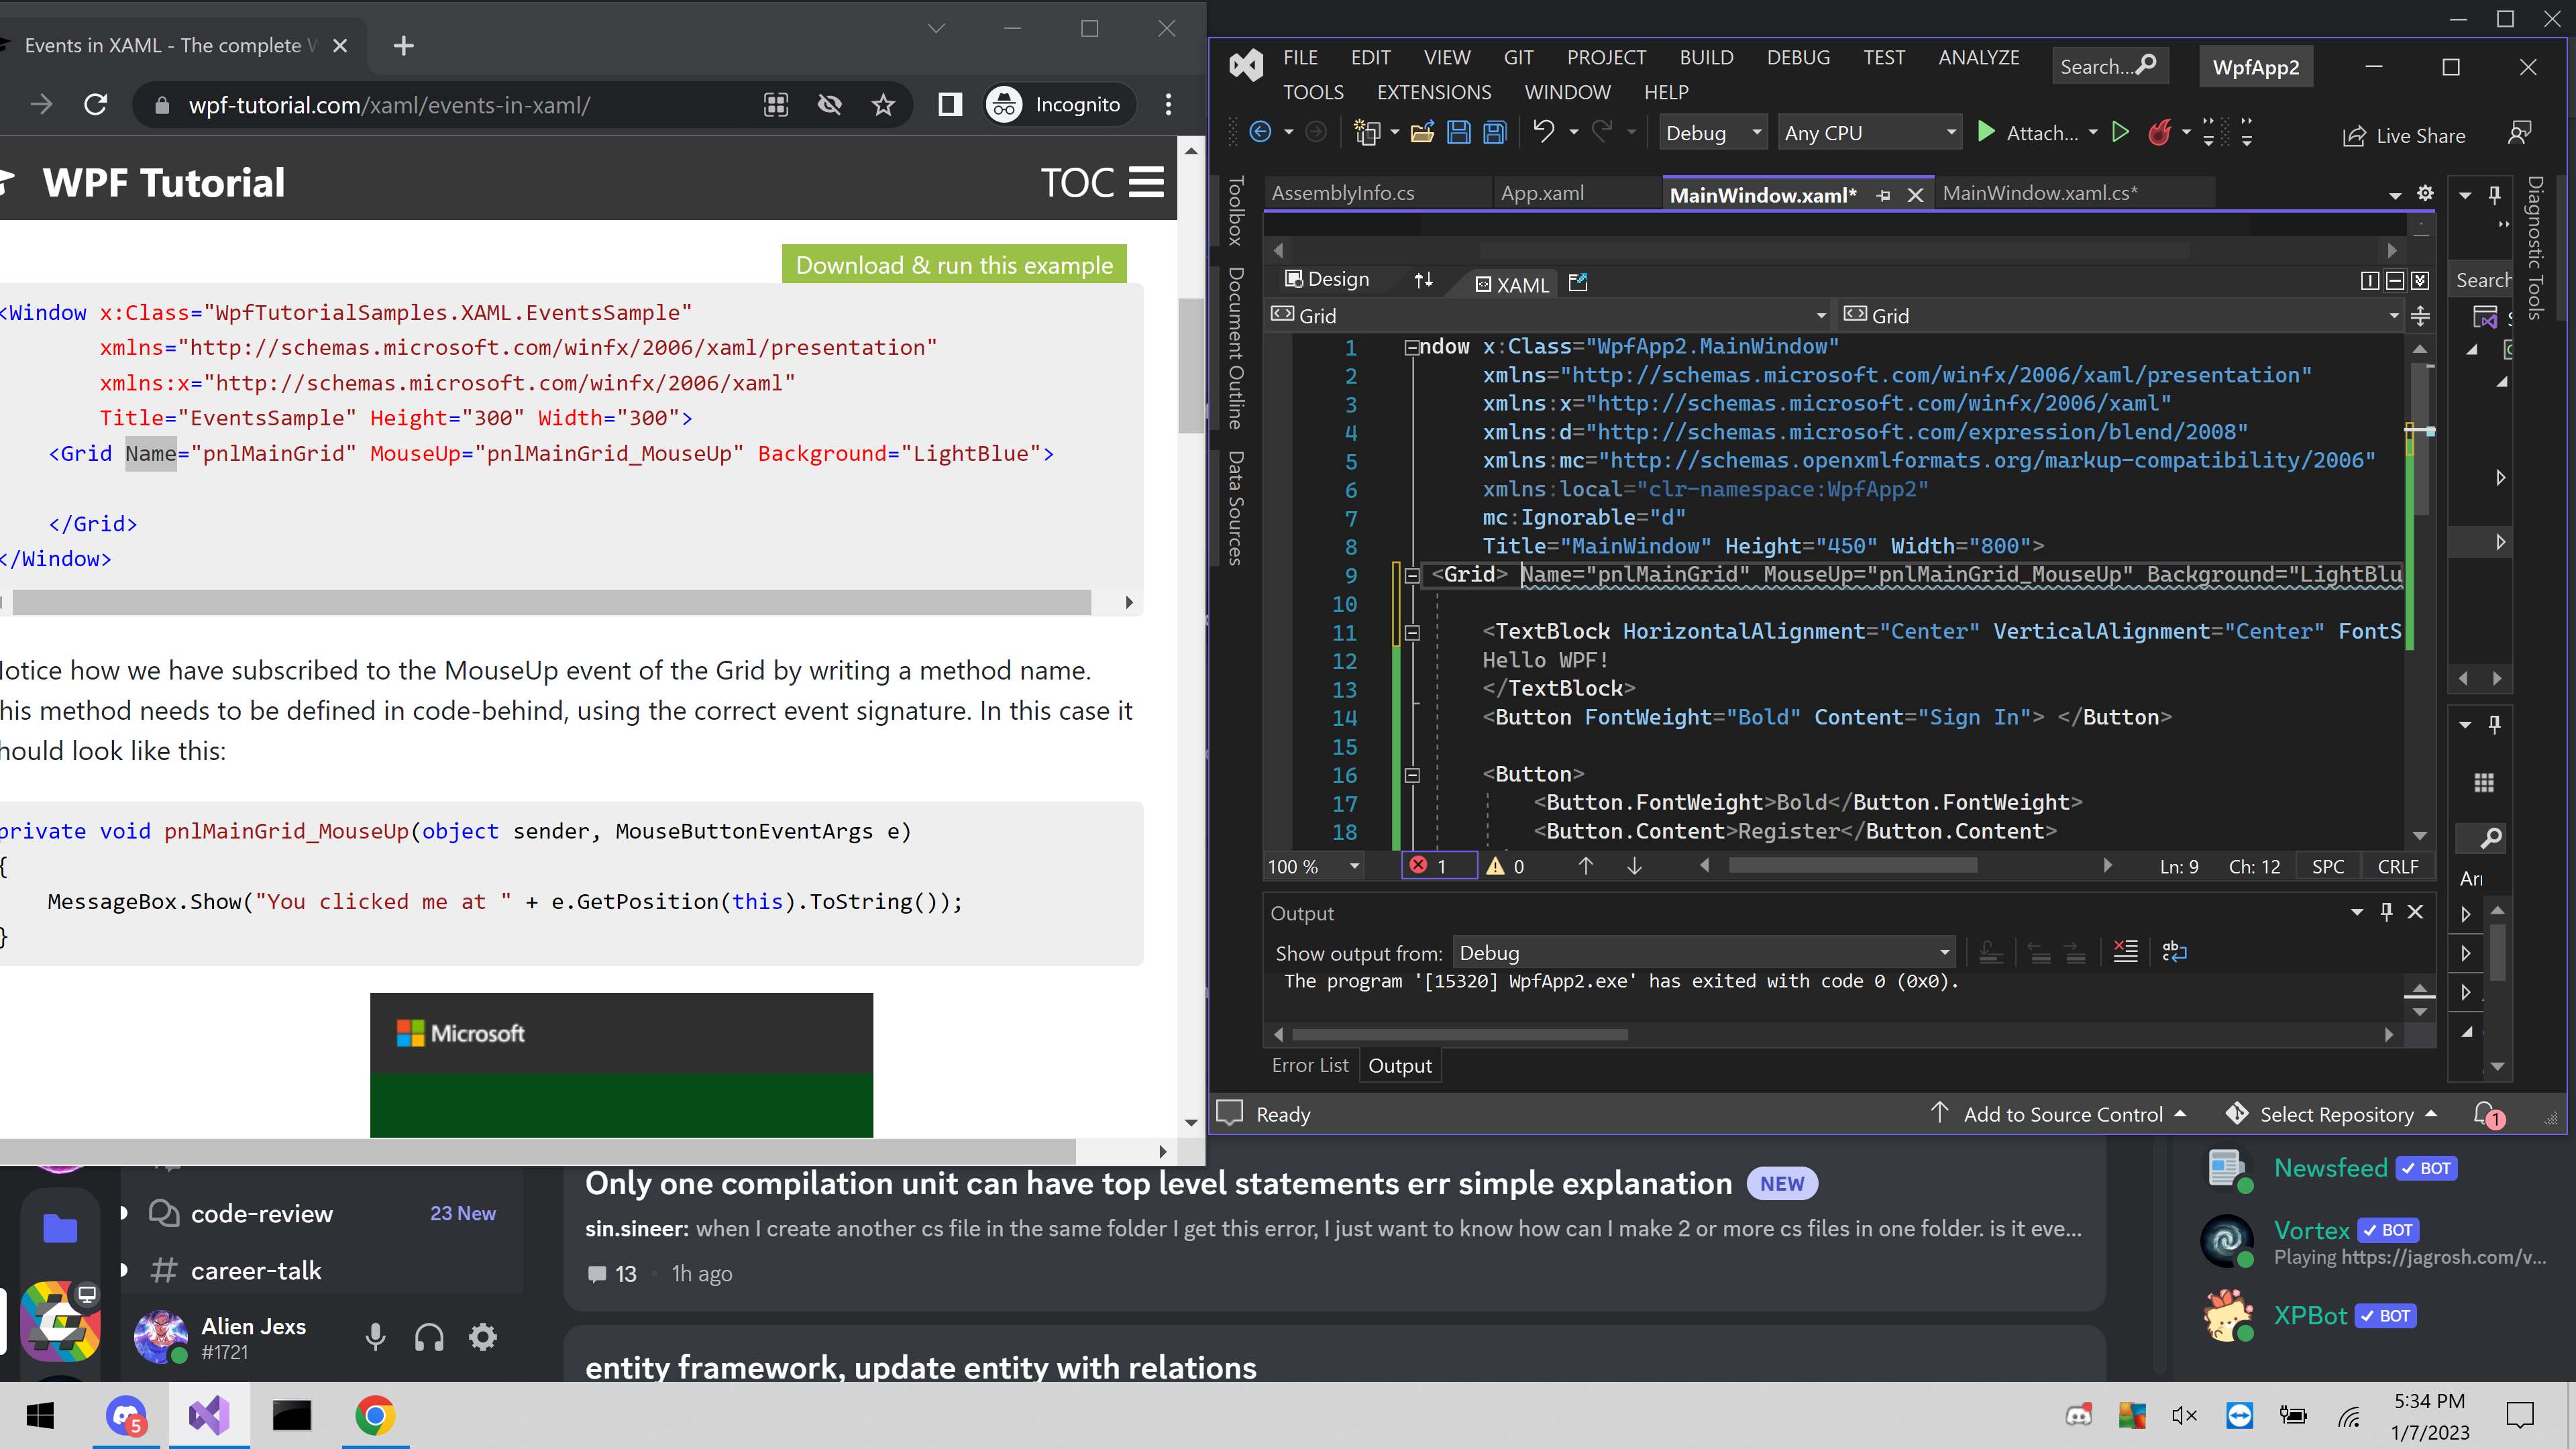Click the swap panes arrows icon
The image size is (2576, 1449).
tap(1423, 280)
